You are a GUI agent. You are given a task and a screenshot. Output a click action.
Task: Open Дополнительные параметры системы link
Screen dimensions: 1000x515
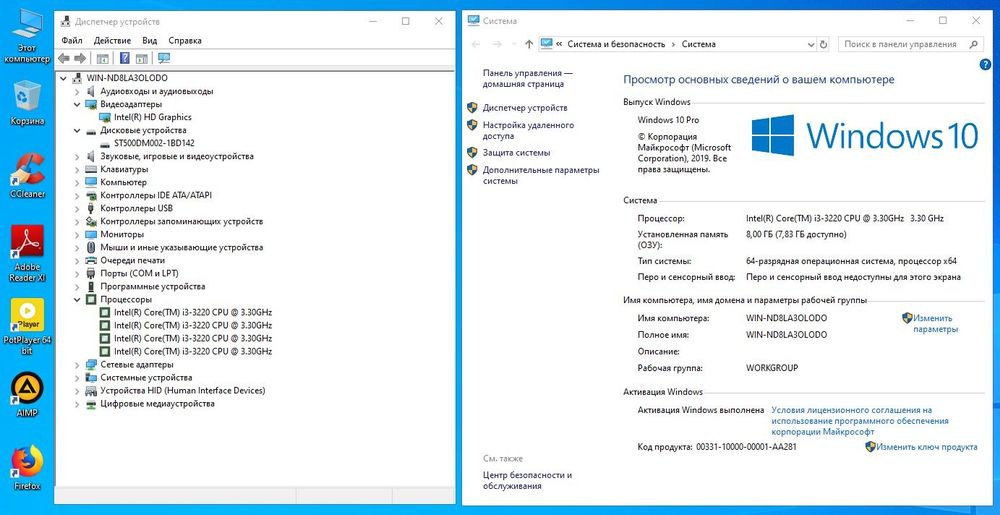coord(541,175)
